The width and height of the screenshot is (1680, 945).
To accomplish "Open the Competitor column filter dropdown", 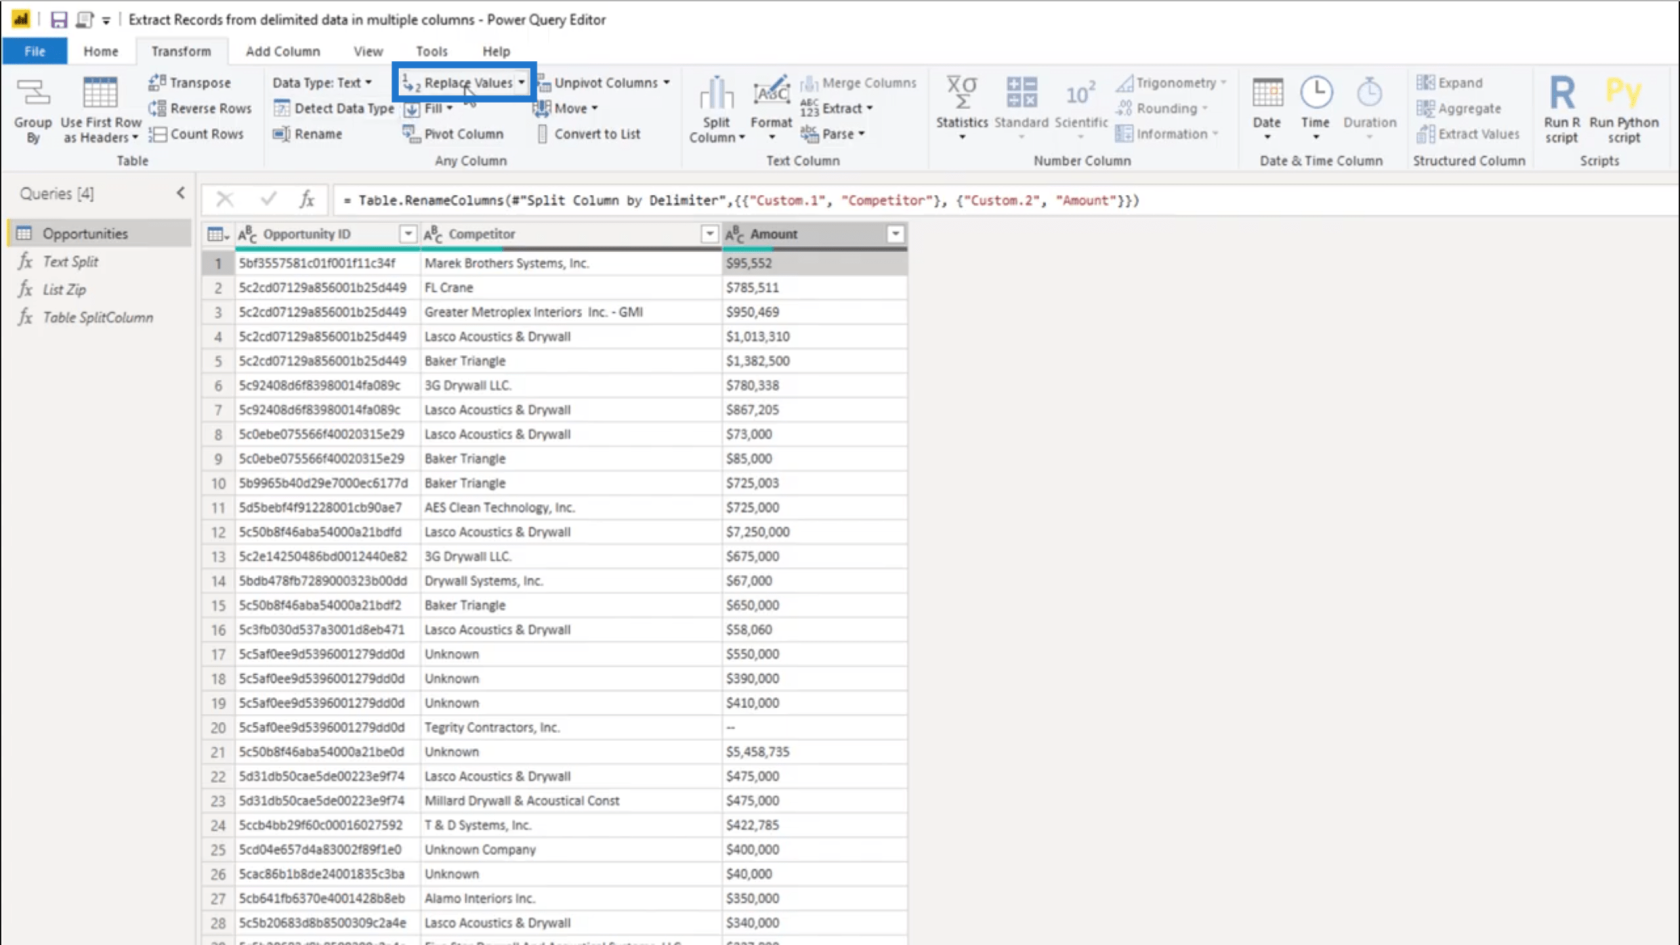I will click(709, 234).
